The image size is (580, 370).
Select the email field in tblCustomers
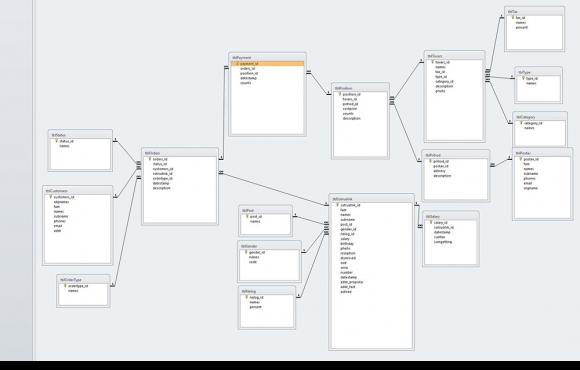coord(58,226)
